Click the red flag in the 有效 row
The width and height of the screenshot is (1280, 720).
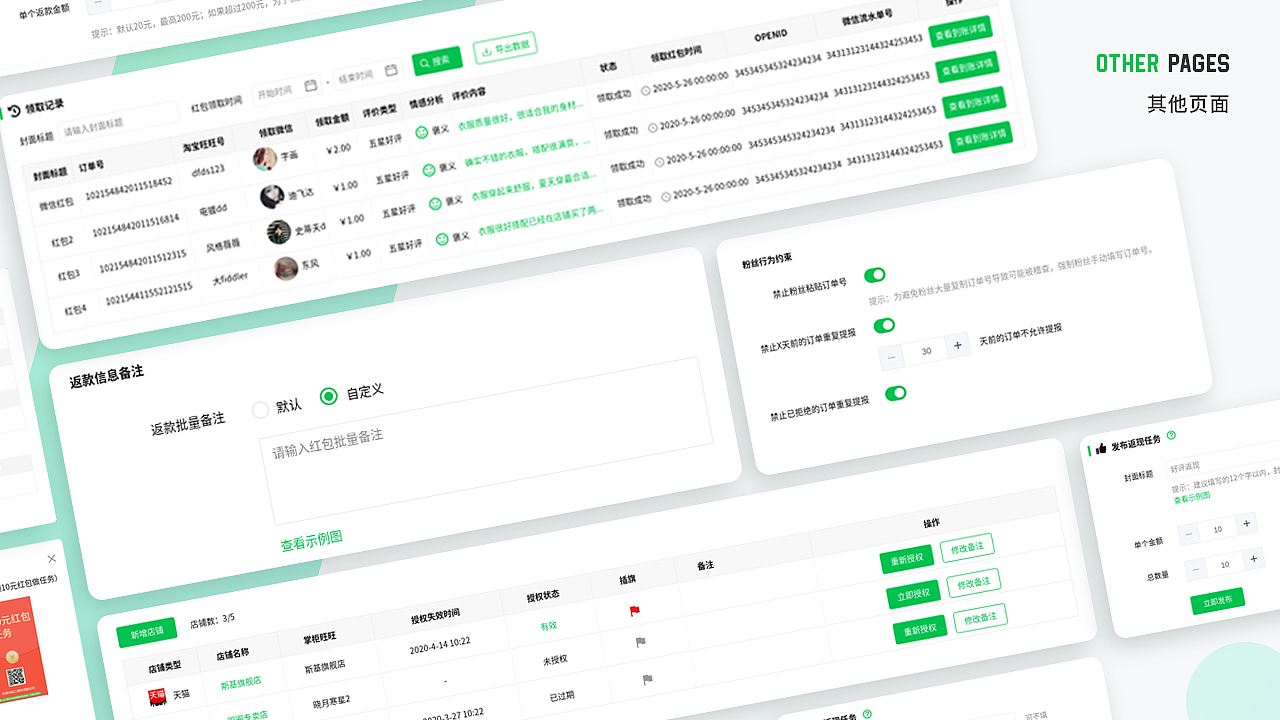click(x=634, y=611)
